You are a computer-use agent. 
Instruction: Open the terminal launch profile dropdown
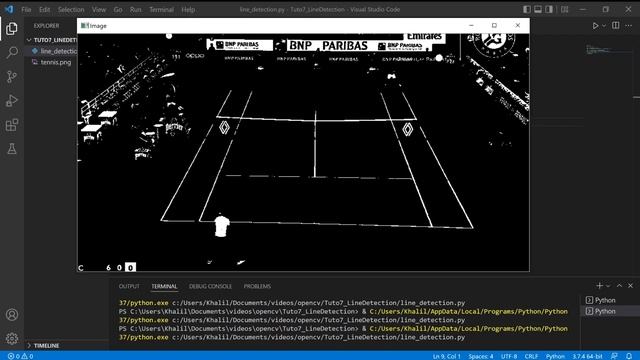click(608, 286)
